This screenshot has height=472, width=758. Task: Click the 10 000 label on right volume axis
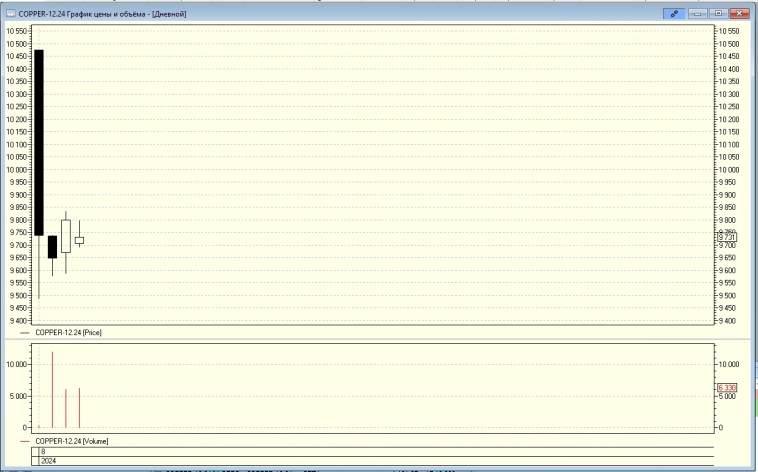click(x=729, y=365)
